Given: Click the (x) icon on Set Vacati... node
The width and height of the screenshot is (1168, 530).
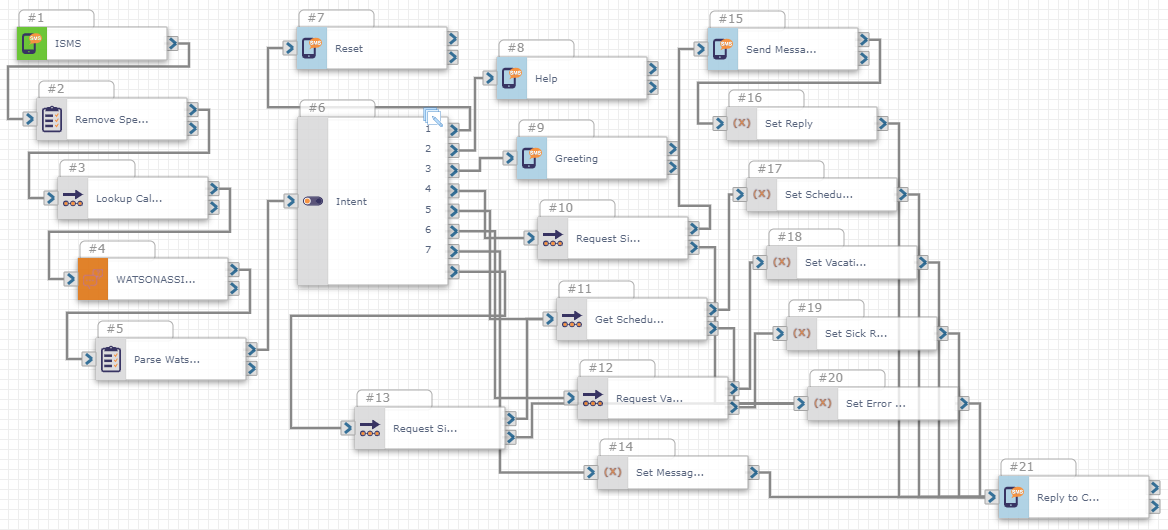Looking at the screenshot, I should pyautogui.click(x=782, y=262).
